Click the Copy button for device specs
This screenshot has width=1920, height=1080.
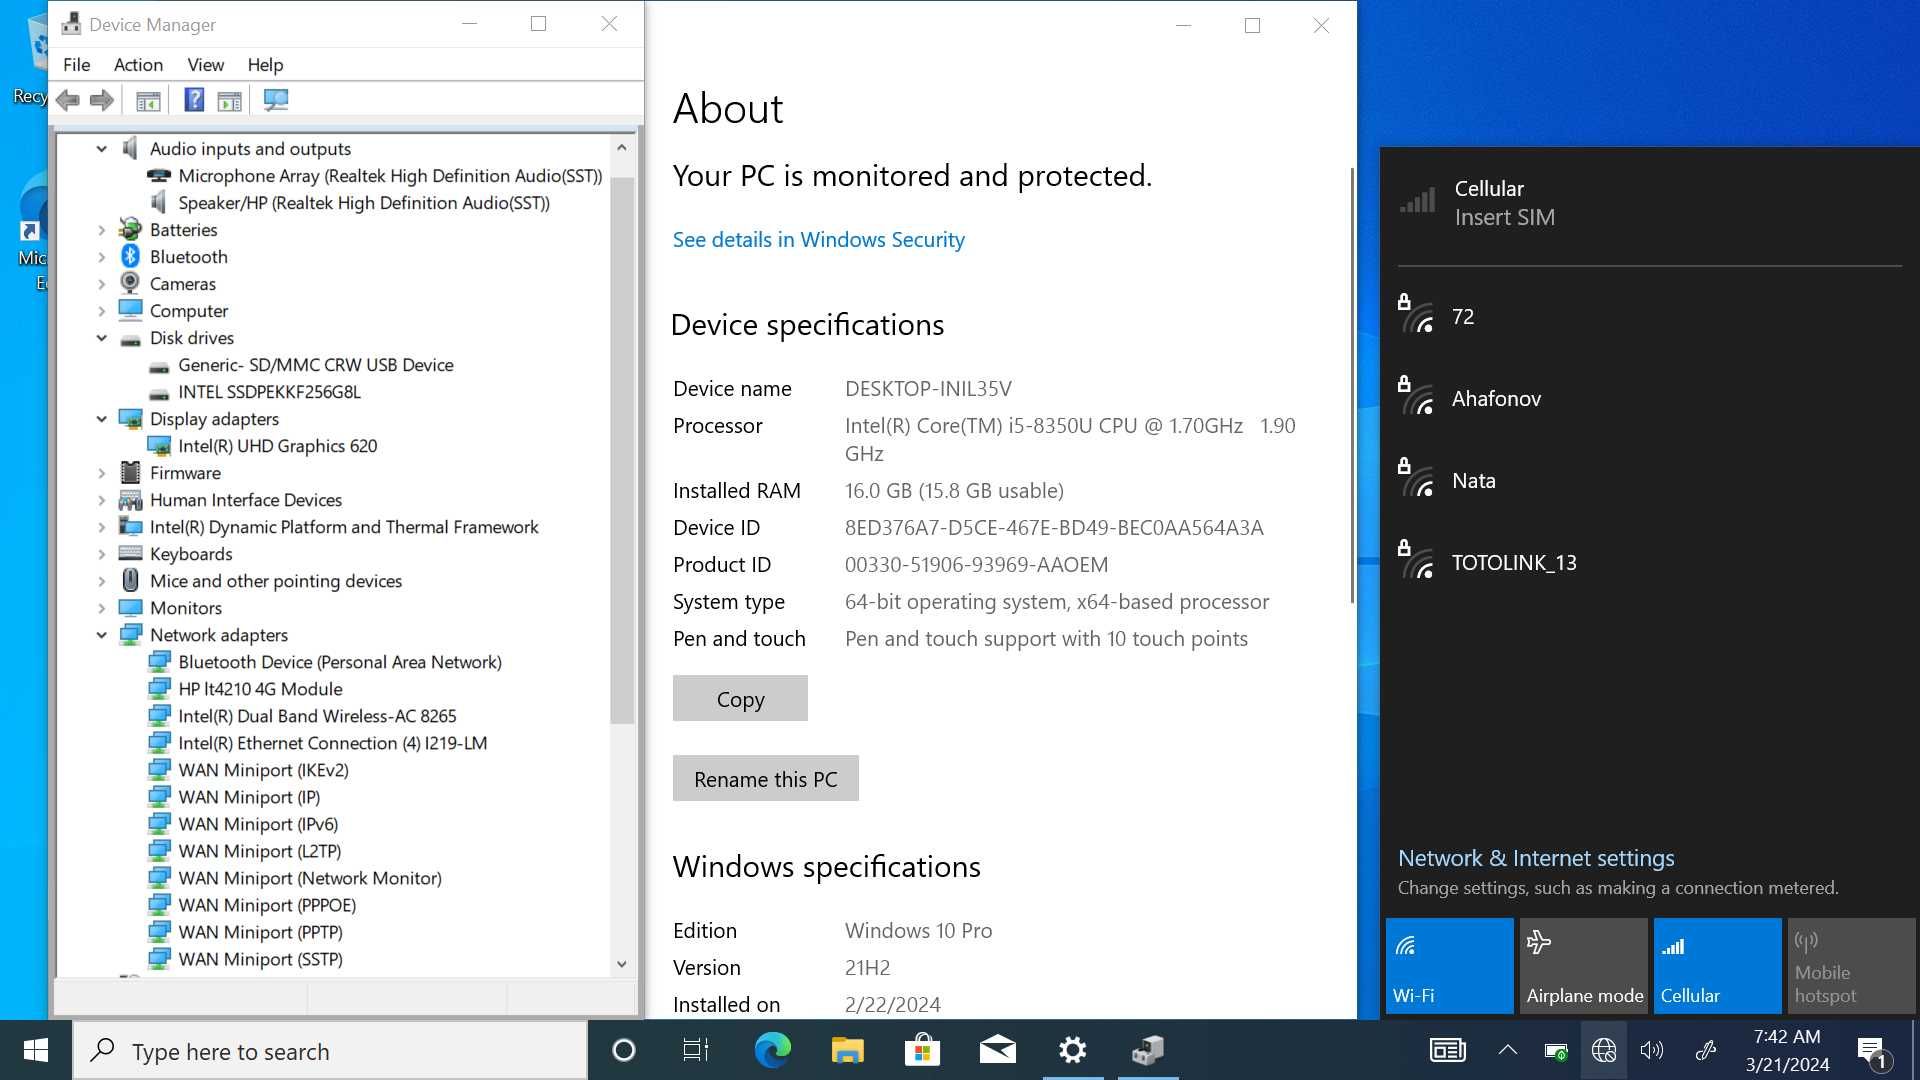pyautogui.click(x=741, y=698)
